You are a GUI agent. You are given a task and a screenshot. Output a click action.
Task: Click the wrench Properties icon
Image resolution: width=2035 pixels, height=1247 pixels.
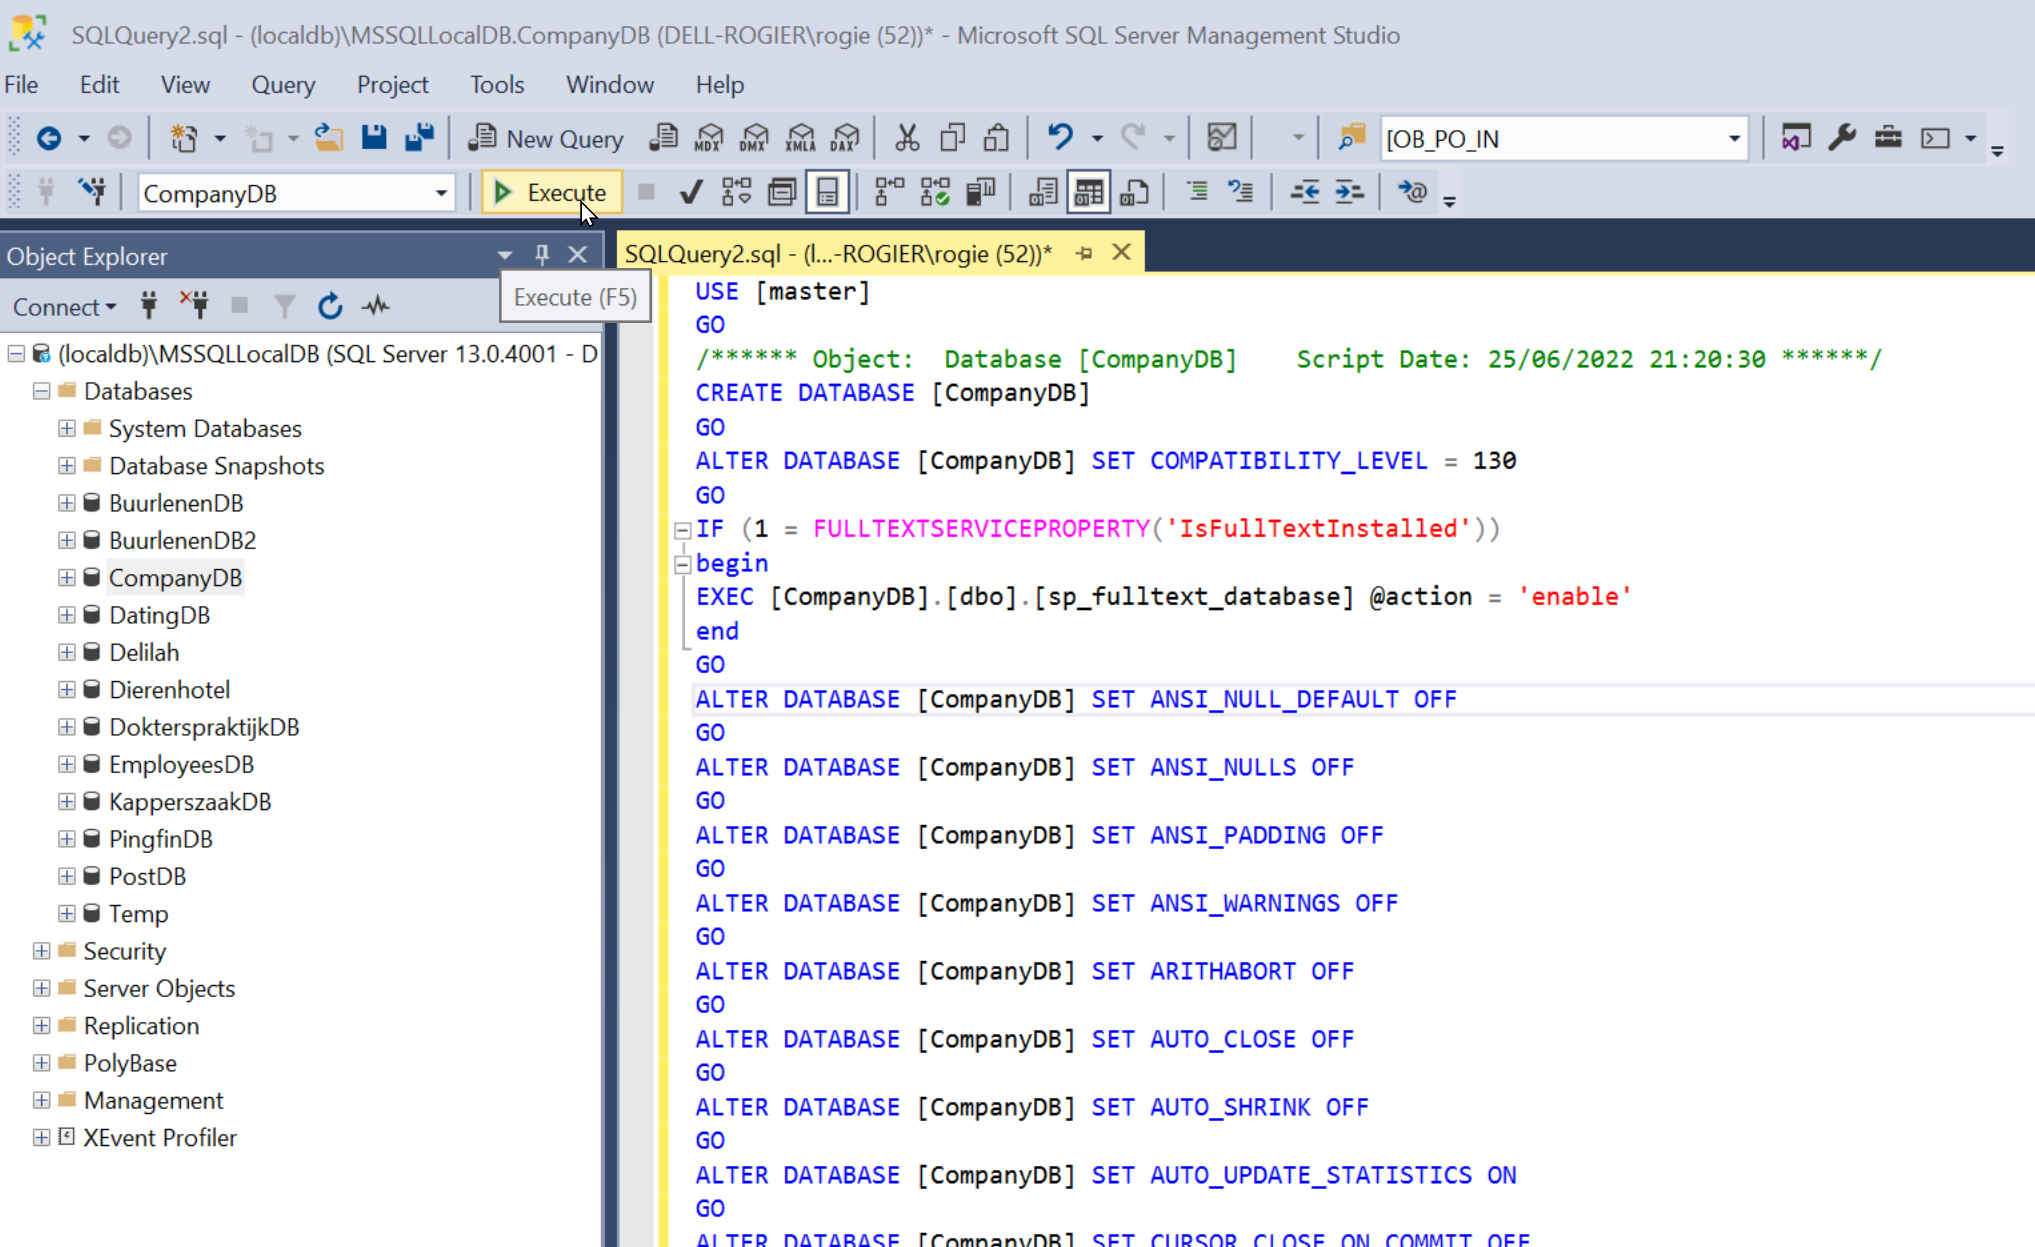point(1842,138)
